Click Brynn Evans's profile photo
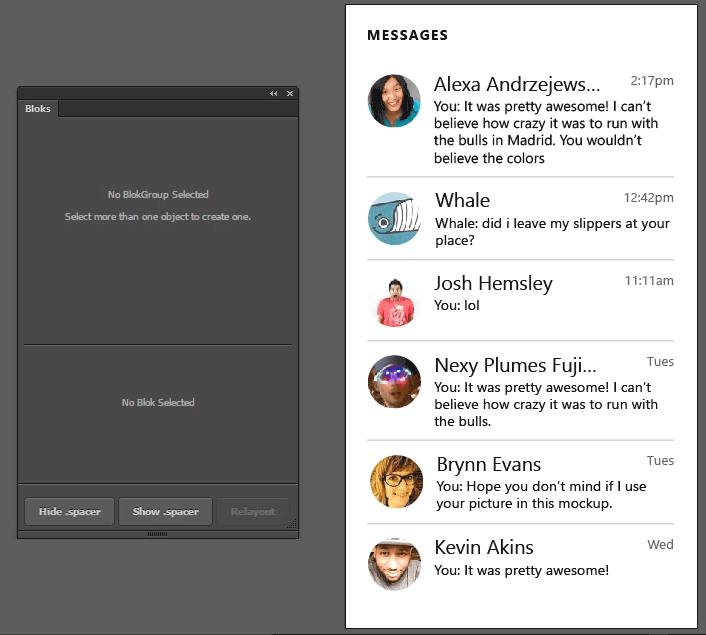The width and height of the screenshot is (706, 635). (x=396, y=481)
